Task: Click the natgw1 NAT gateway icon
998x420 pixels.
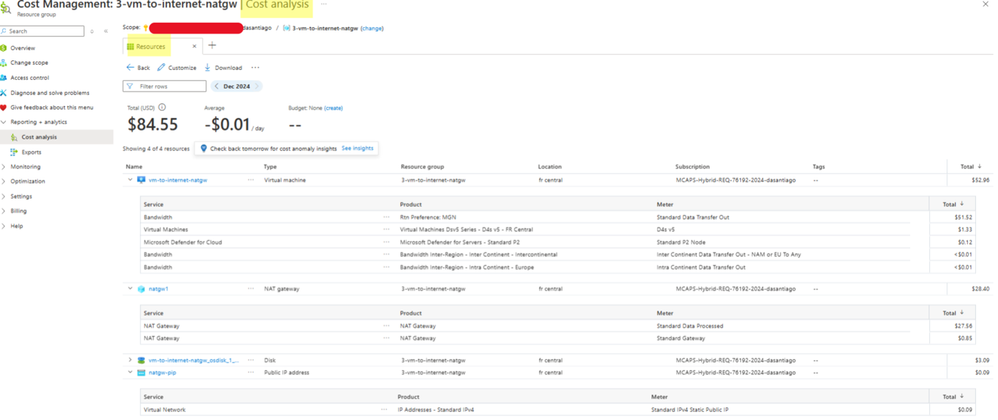Action: (141, 289)
